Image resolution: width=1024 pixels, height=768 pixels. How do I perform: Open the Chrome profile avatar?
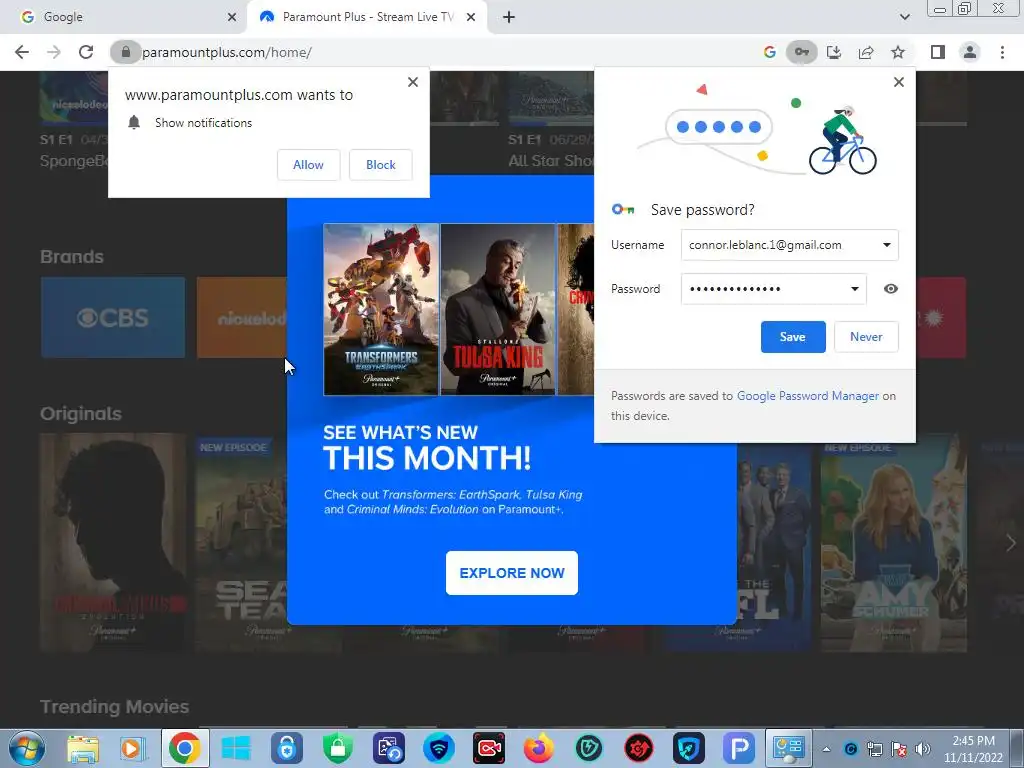970,52
